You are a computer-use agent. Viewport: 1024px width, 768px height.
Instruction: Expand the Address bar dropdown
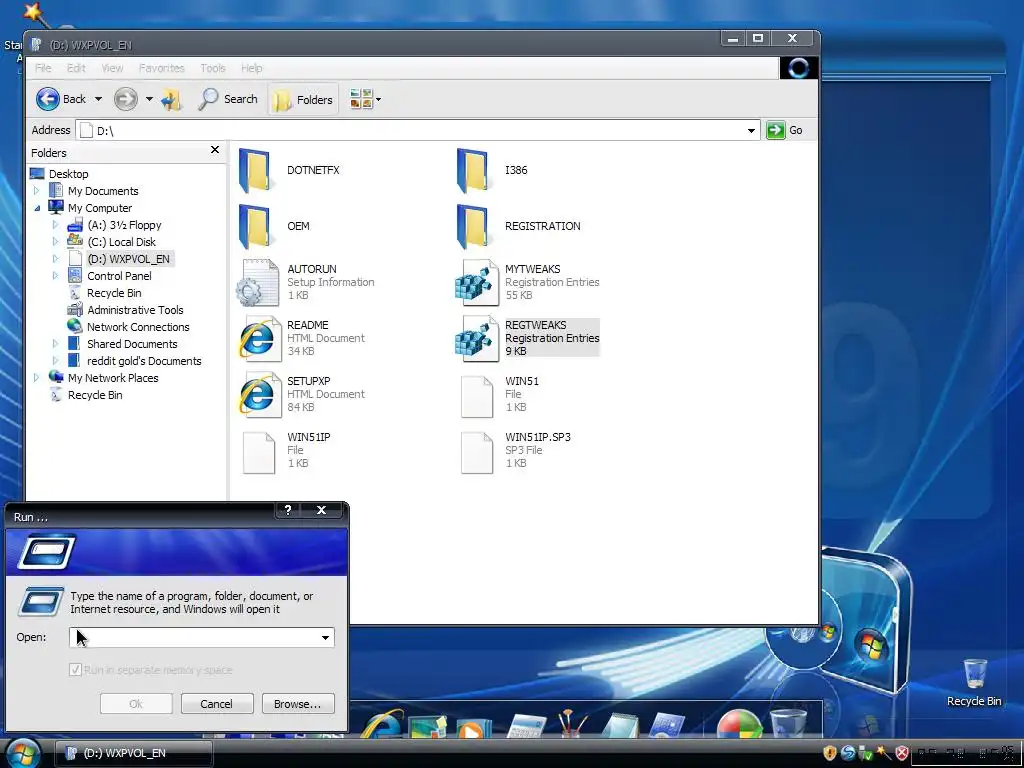click(x=751, y=131)
